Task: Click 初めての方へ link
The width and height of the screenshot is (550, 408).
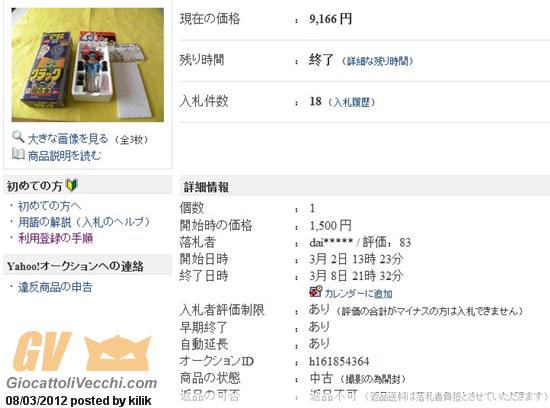Action: pyautogui.click(x=49, y=206)
